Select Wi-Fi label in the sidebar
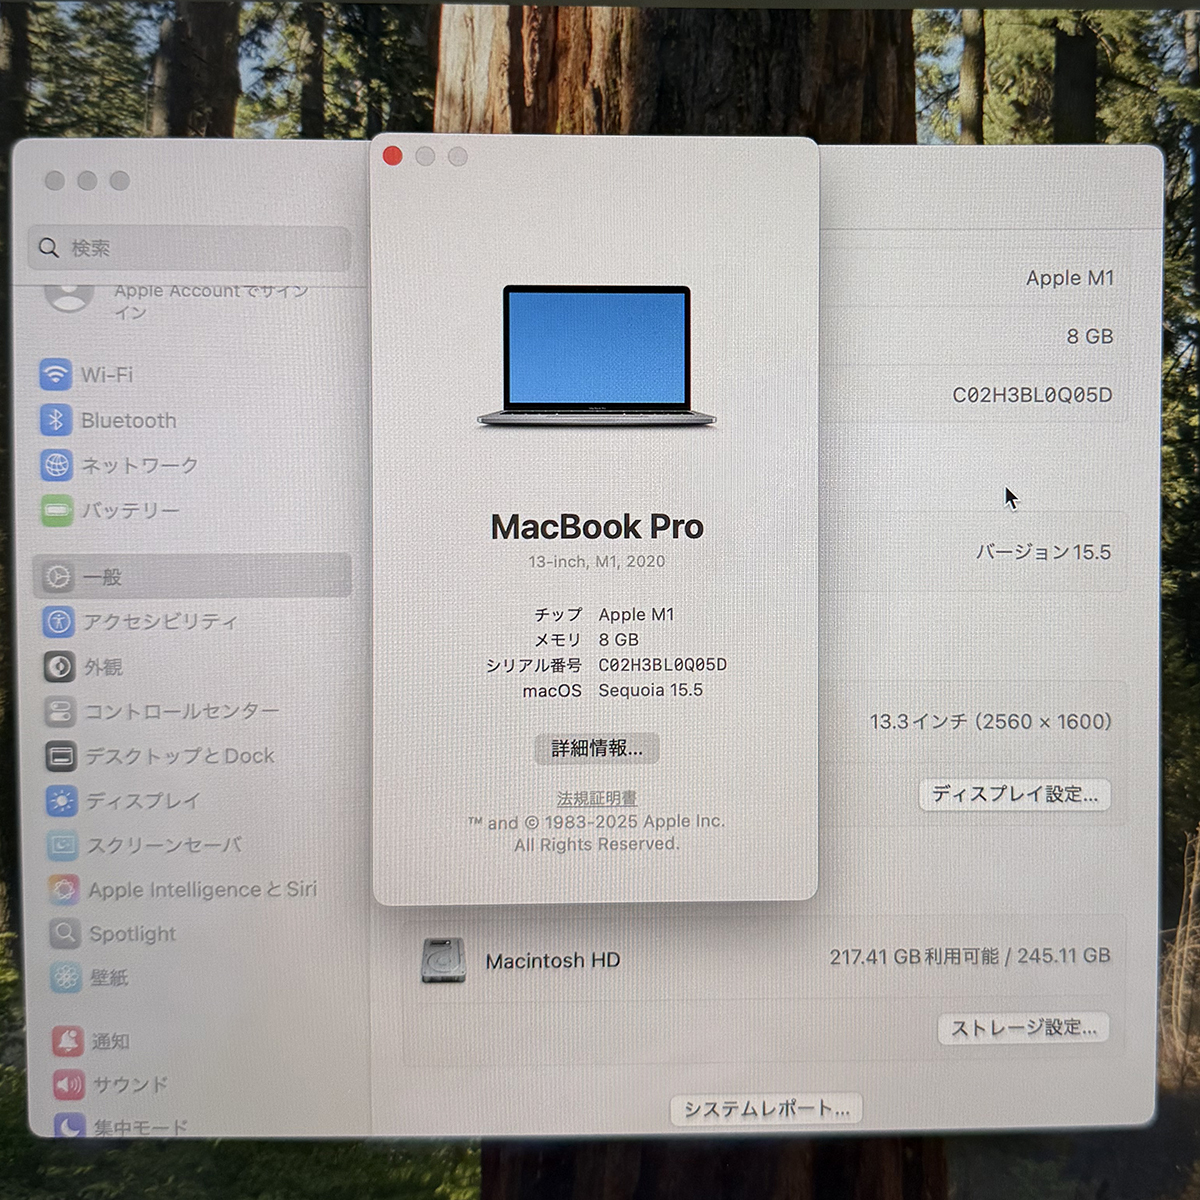This screenshot has height=1200, width=1200. pyautogui.click(x=107, y=375)
